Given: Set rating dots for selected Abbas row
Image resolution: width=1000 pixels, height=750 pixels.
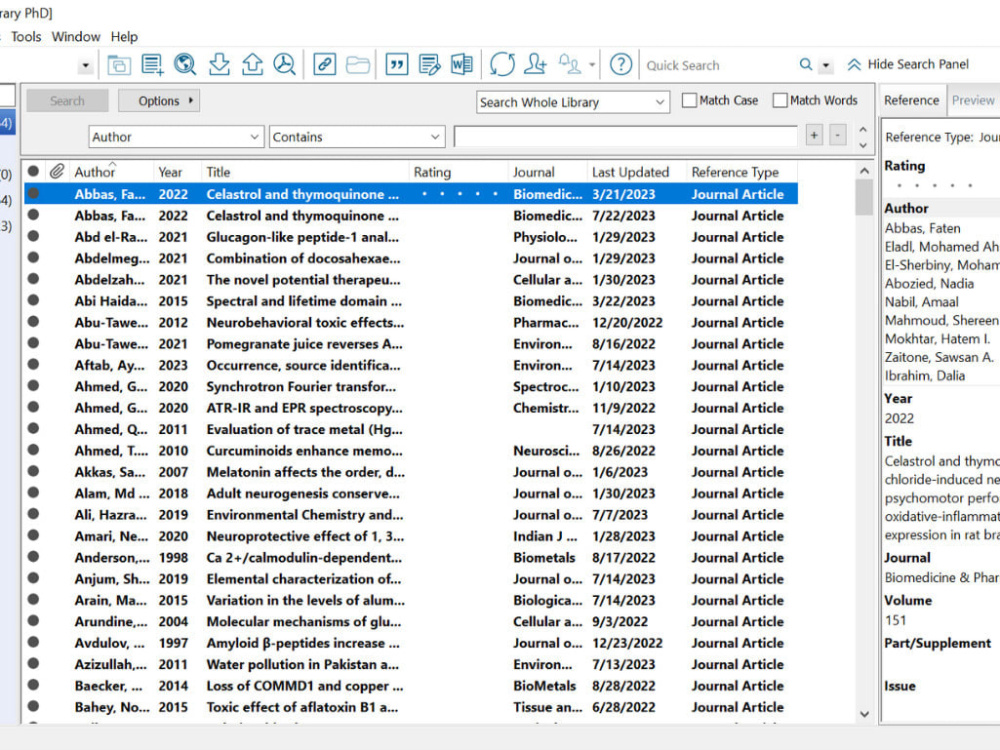Looking at the screenshot, I should (459, 194).
